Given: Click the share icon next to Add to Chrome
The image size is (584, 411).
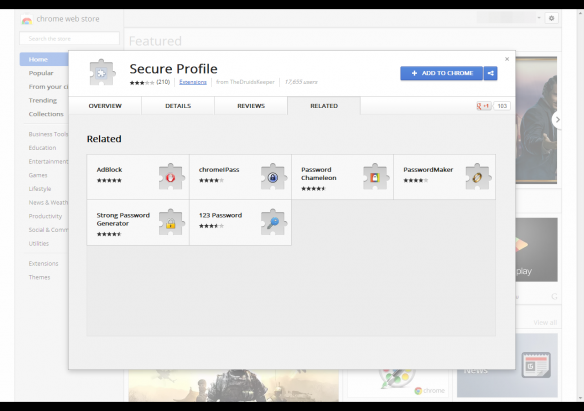Looking at the screenshot, I should [x=491, y=73].
